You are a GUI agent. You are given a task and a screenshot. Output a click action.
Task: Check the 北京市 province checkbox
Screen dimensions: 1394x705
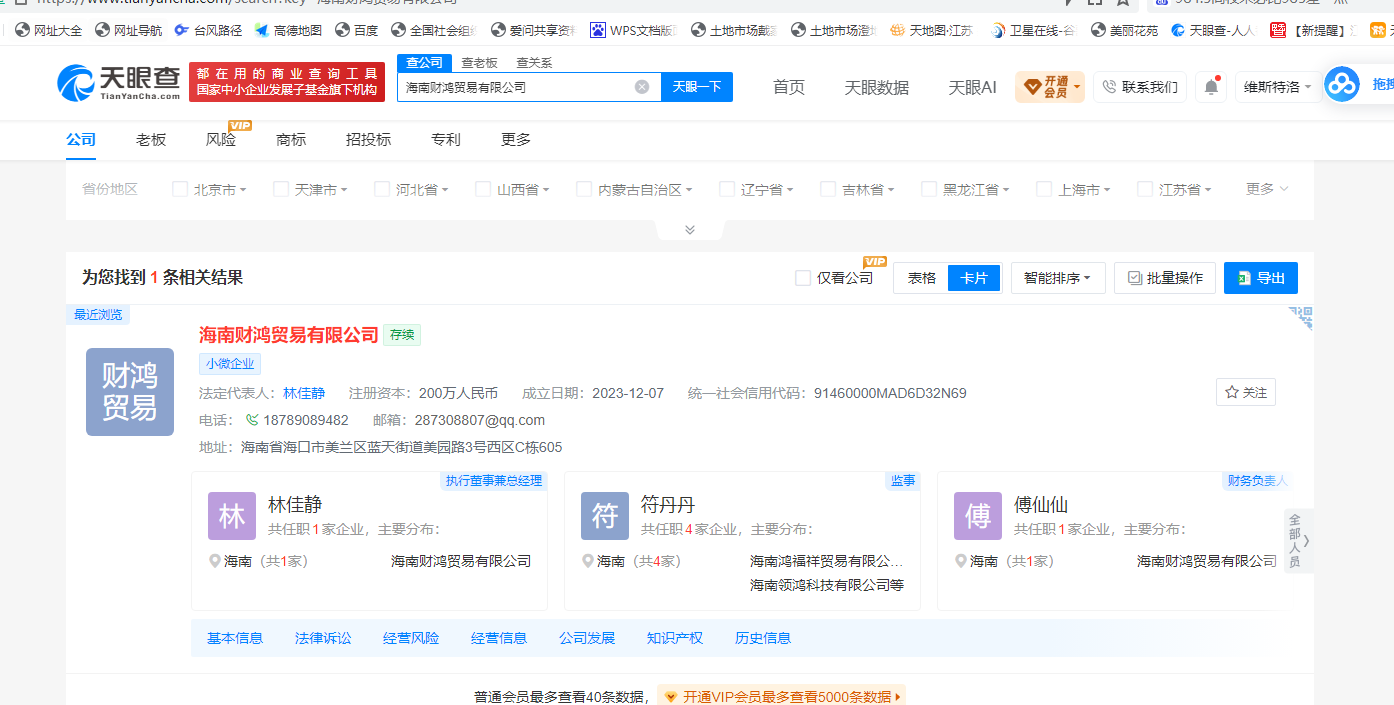coord(180,189)
